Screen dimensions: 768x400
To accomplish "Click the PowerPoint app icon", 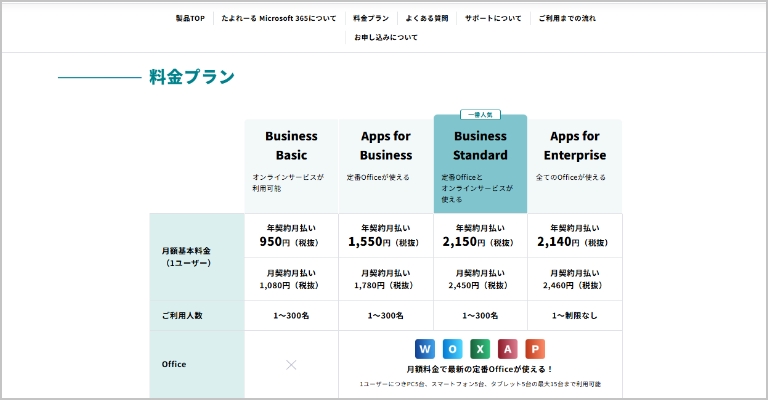I will (x=535, y=349).
